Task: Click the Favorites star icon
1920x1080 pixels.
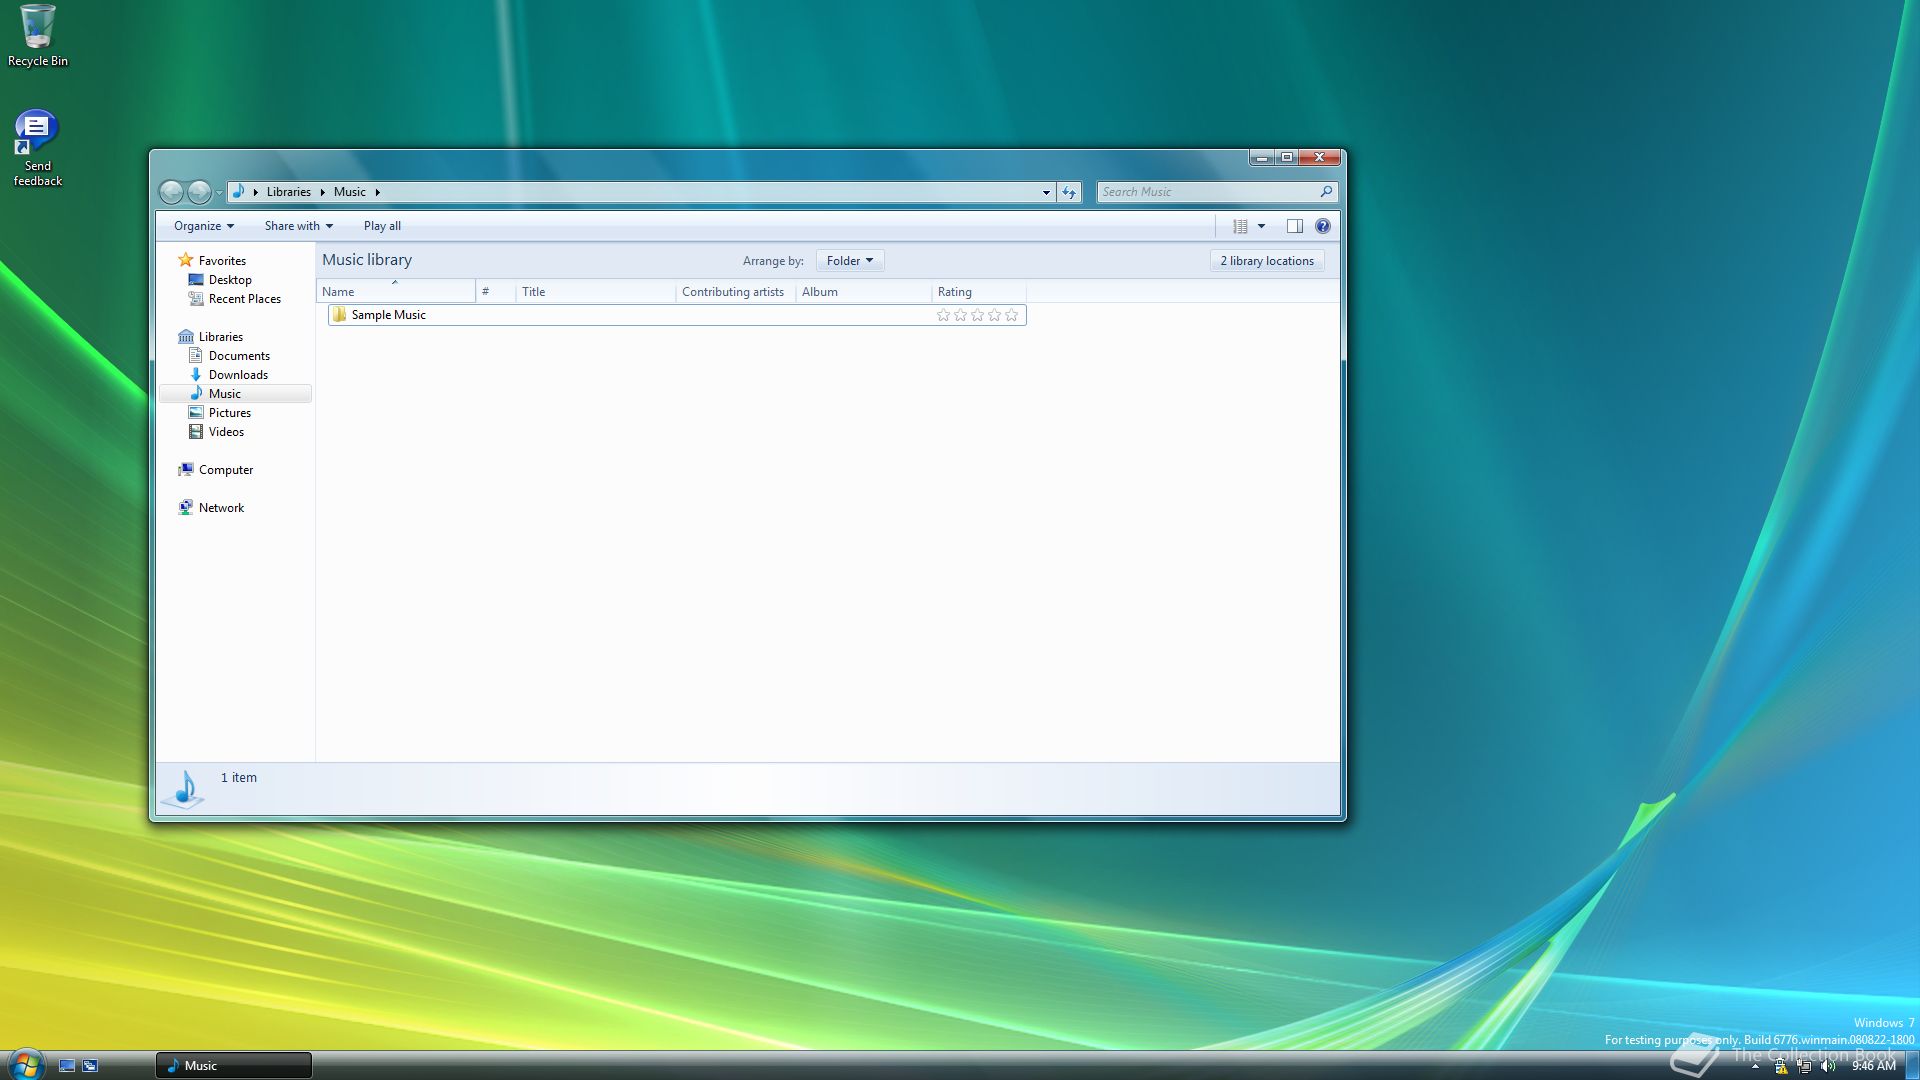Action: (x=185, y=260)
